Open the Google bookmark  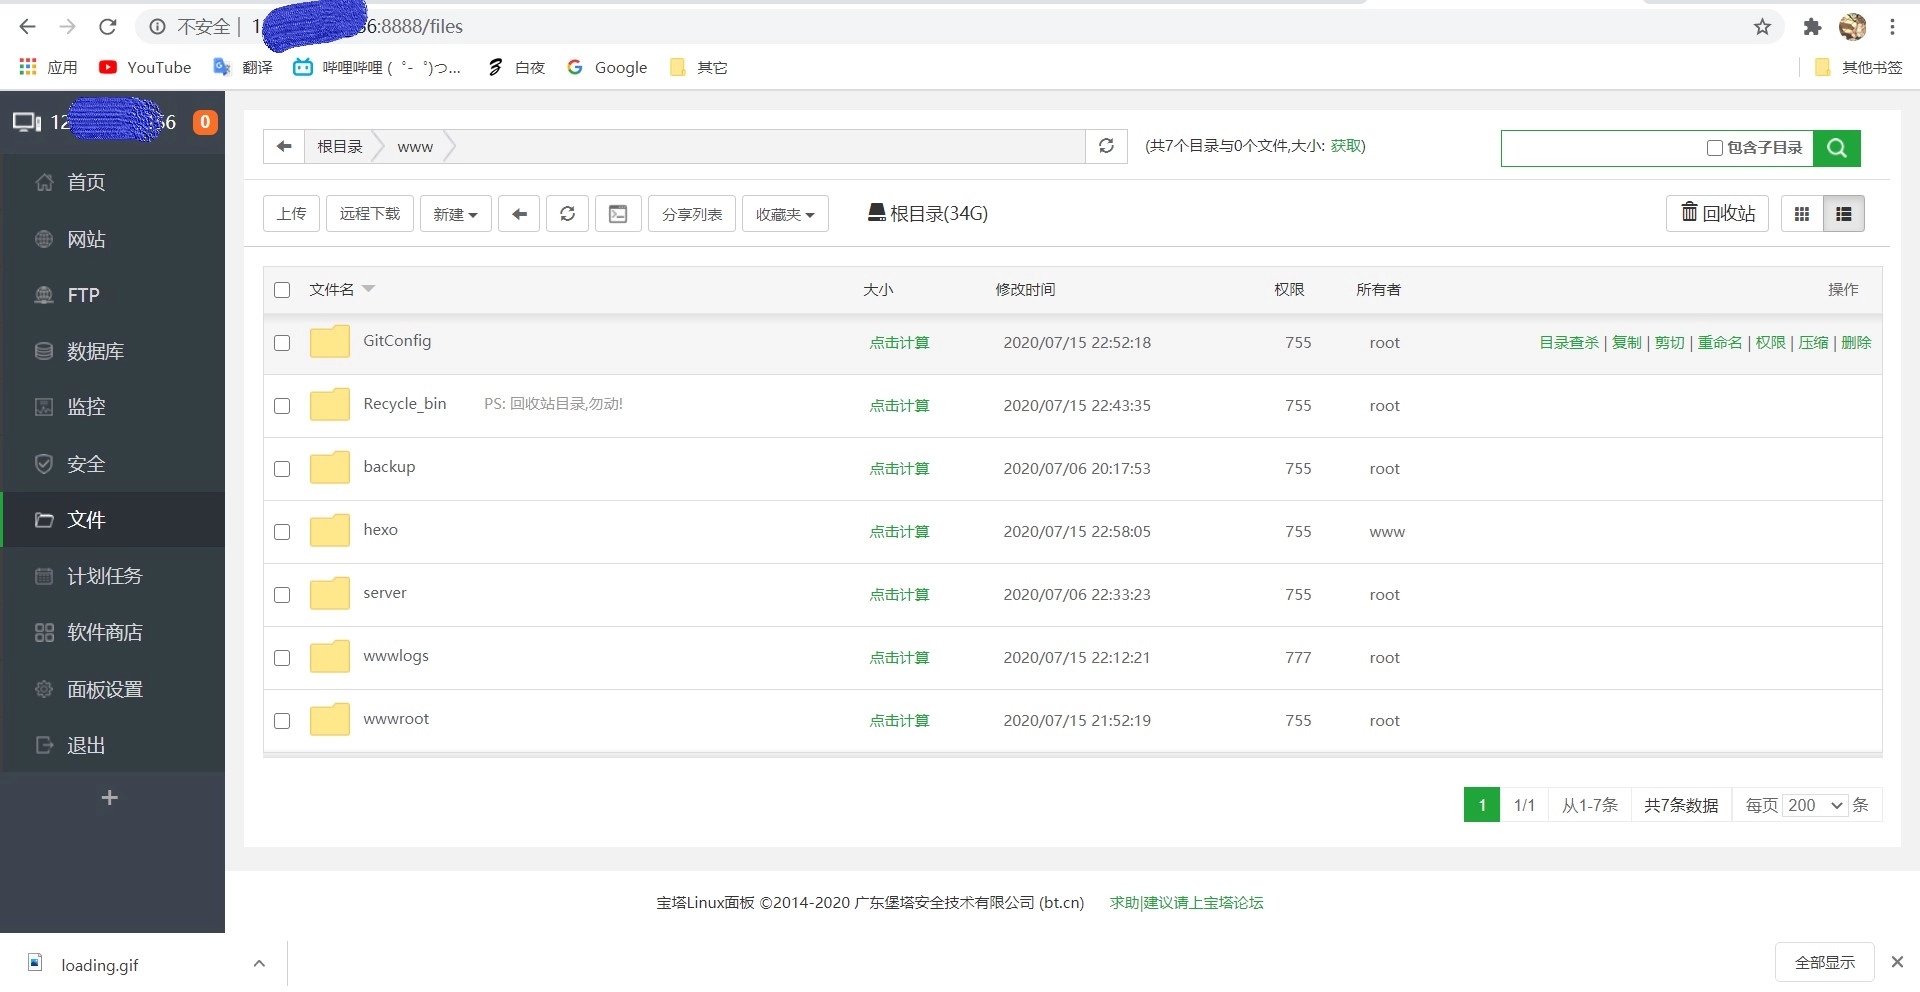[607, 67]
